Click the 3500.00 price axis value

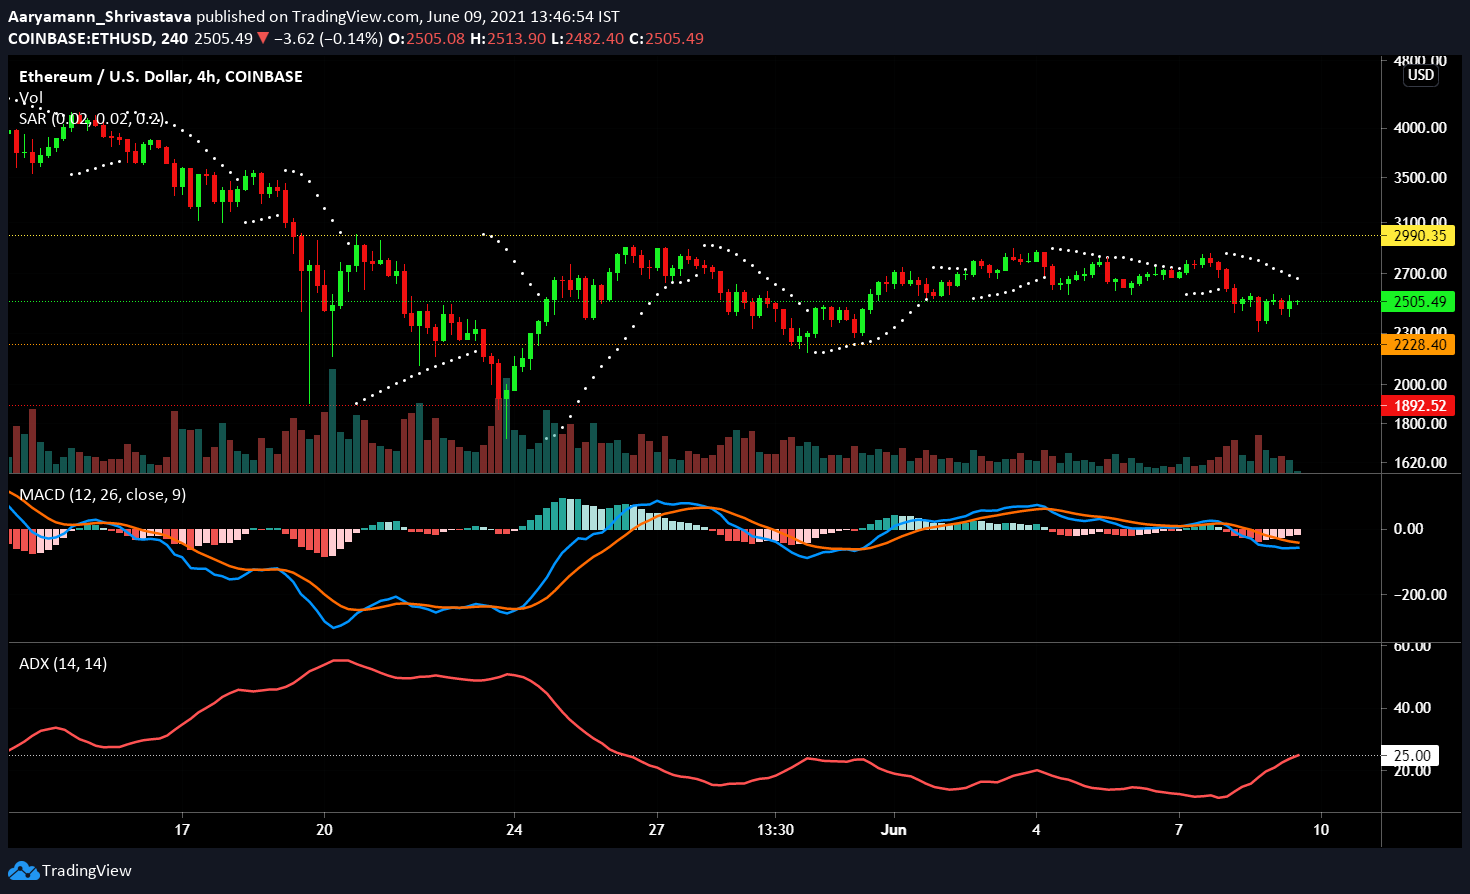pyautogui.click(x=1420, y=178)
